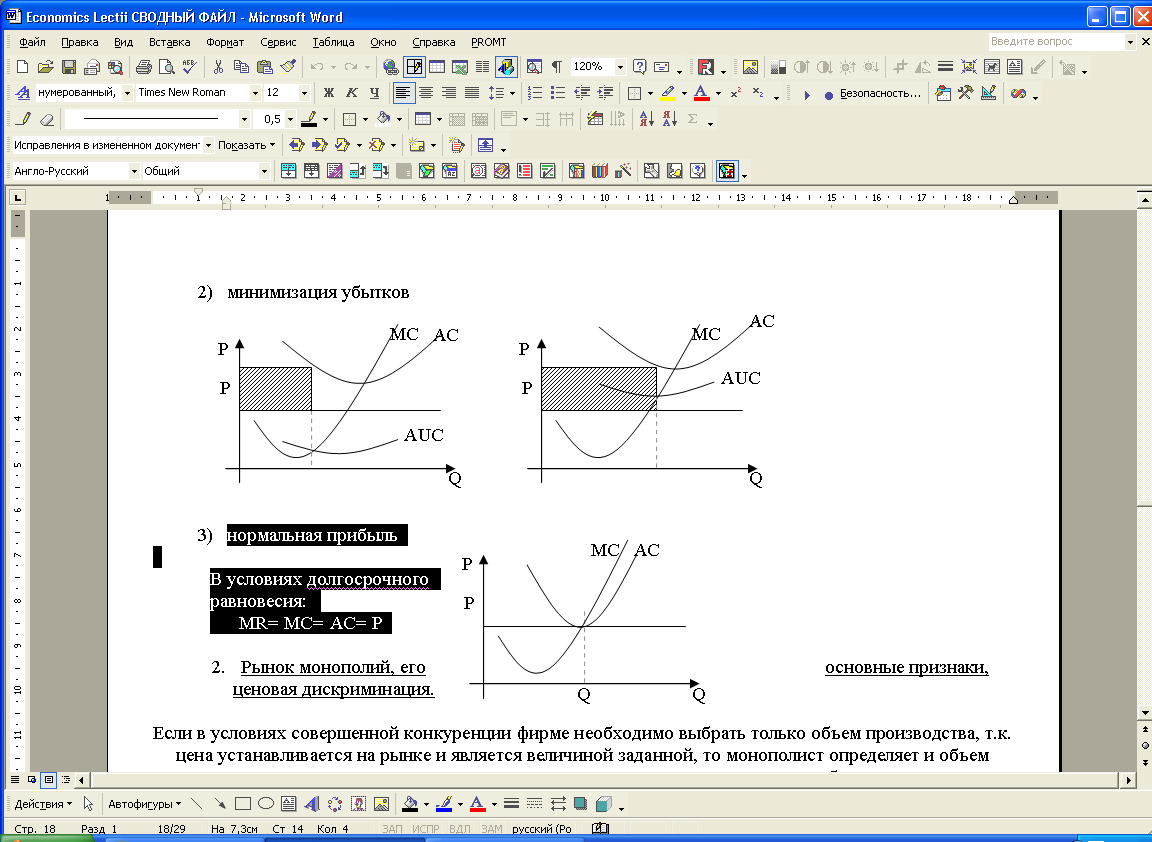The width and height of the screenshot is (1152, 842).
Task: Open Действия drawing menu
Action: pos(43,804)
